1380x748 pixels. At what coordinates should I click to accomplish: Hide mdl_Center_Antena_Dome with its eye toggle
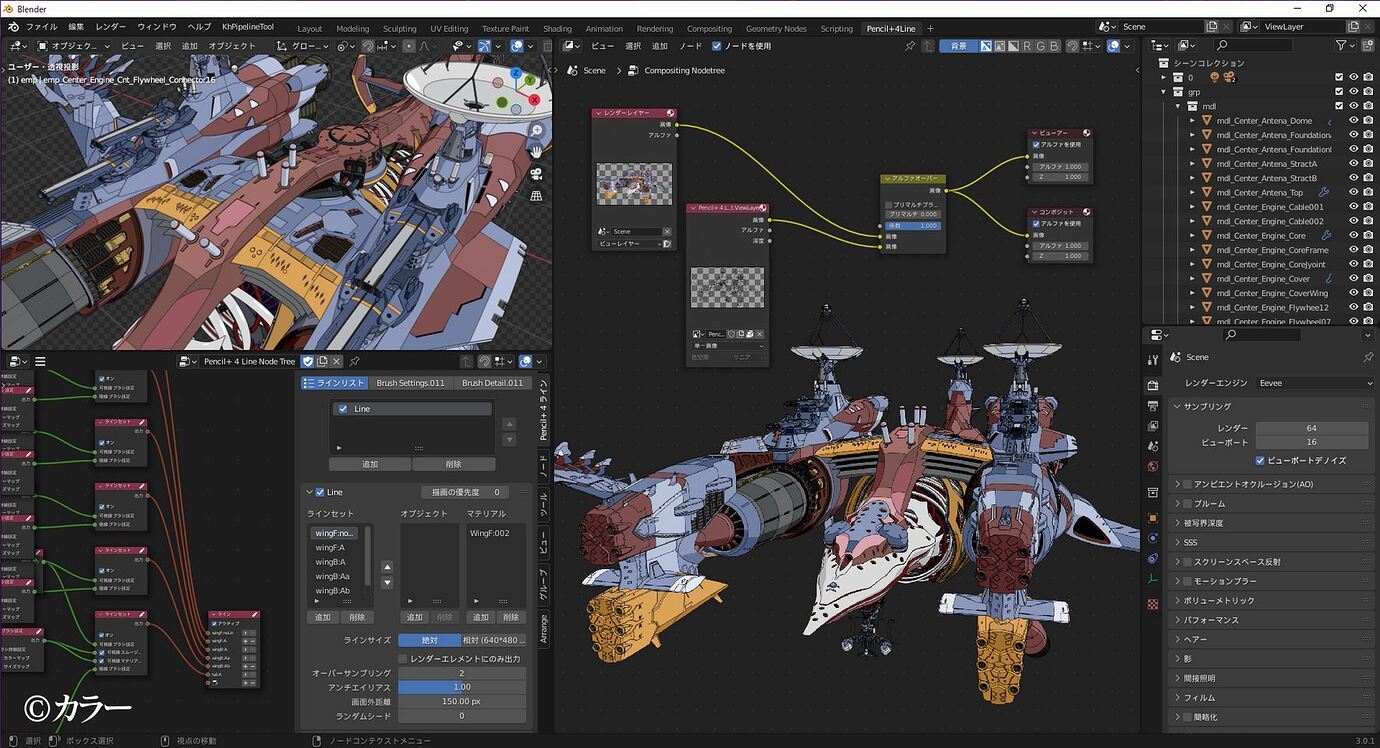pos(1353,120)
